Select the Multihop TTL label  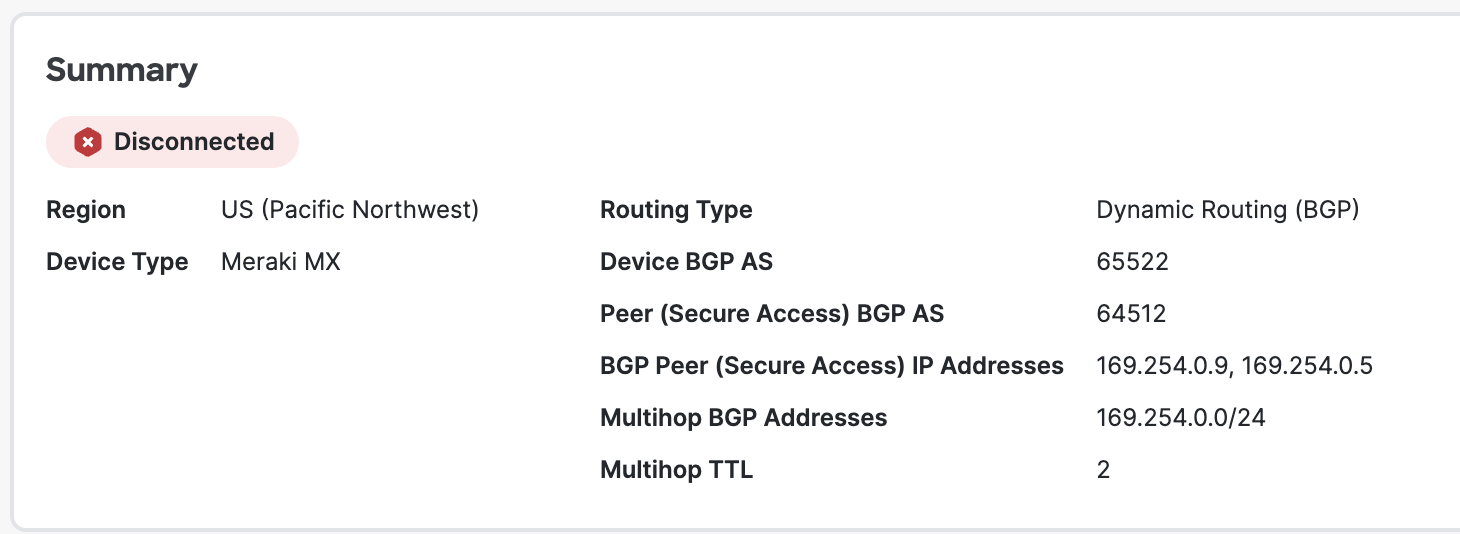(676, 470)
